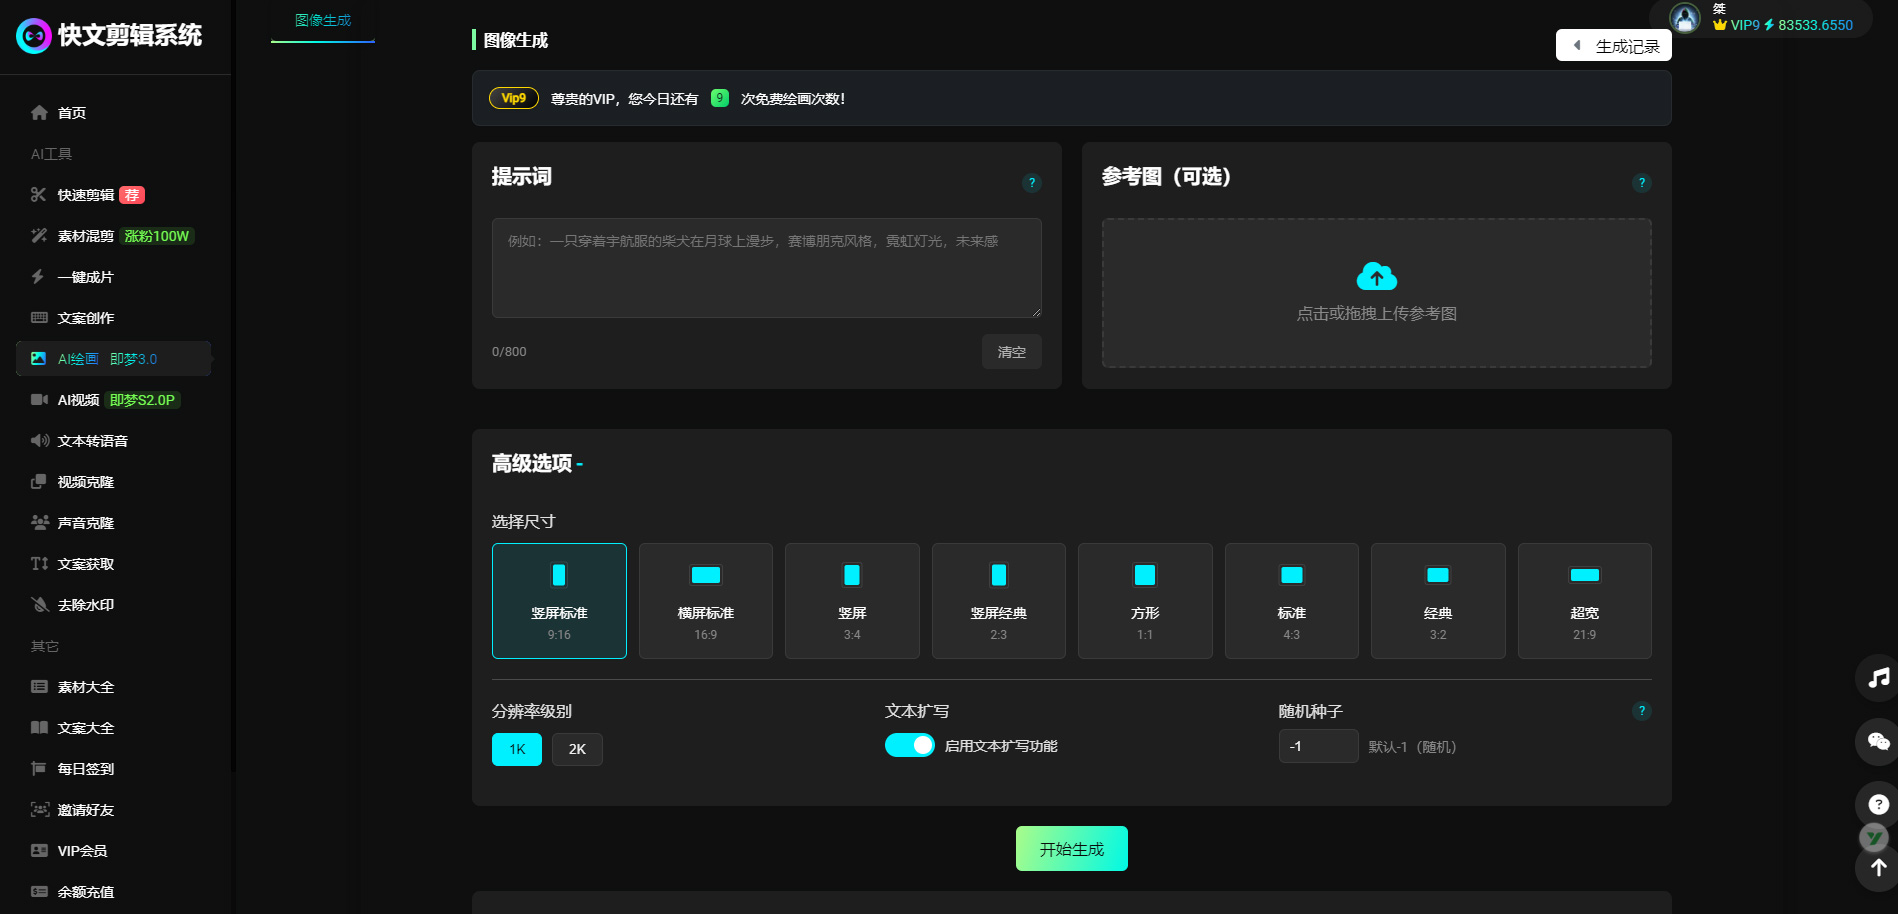Click the prompt text input area
The width and height of the screenshot is (1898, 914).
pos(766,268)
